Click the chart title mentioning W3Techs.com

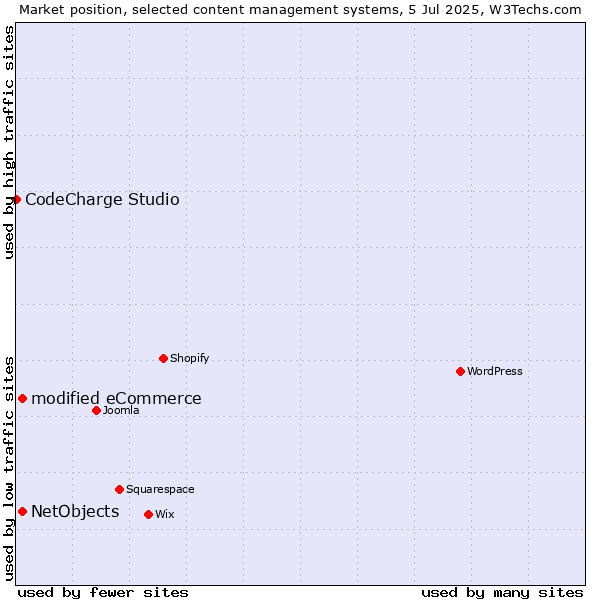tap(300, 10)
